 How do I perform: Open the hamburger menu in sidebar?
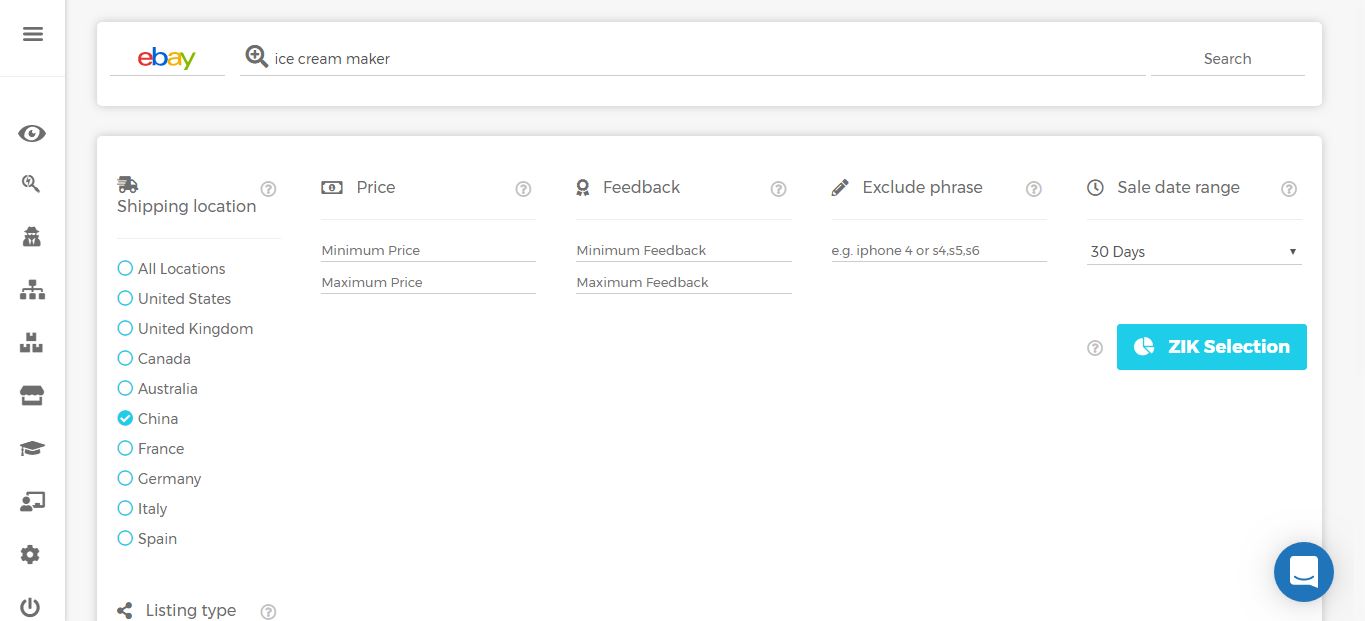tap(32, 34)
